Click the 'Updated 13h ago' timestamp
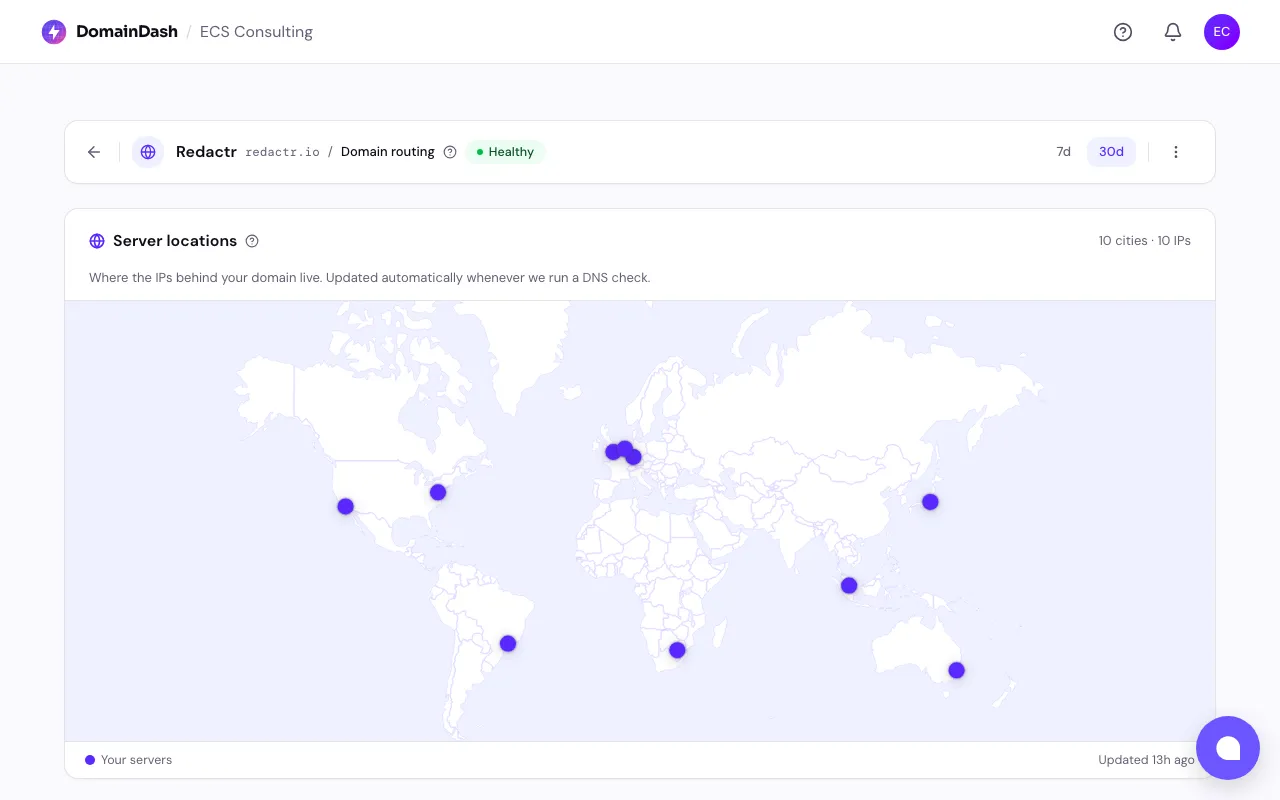 pos(1147,760)
